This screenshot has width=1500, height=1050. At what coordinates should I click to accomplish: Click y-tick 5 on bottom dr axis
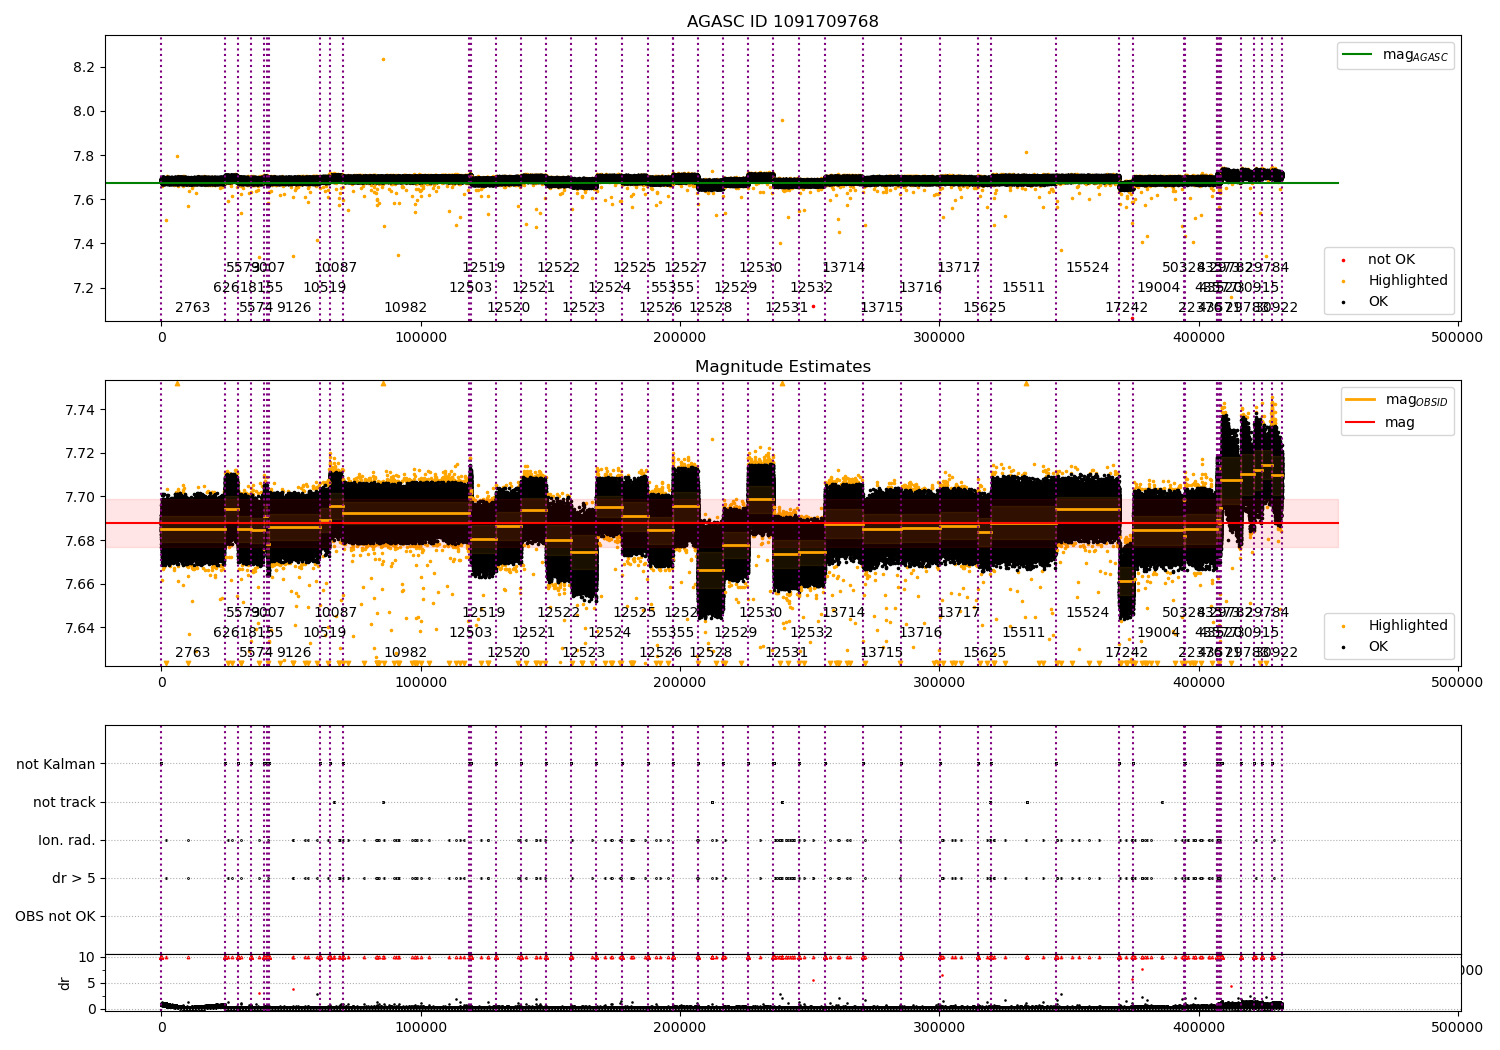[x=92, y=983]
